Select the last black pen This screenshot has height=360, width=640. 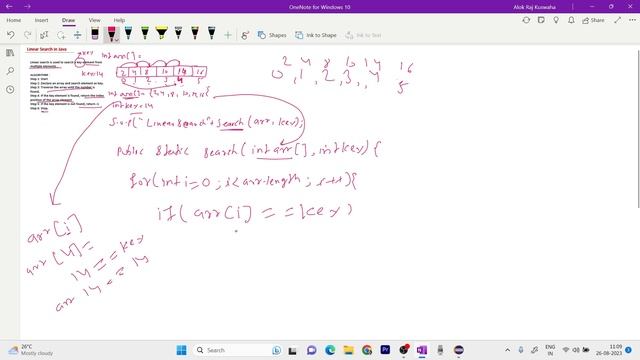211,33
